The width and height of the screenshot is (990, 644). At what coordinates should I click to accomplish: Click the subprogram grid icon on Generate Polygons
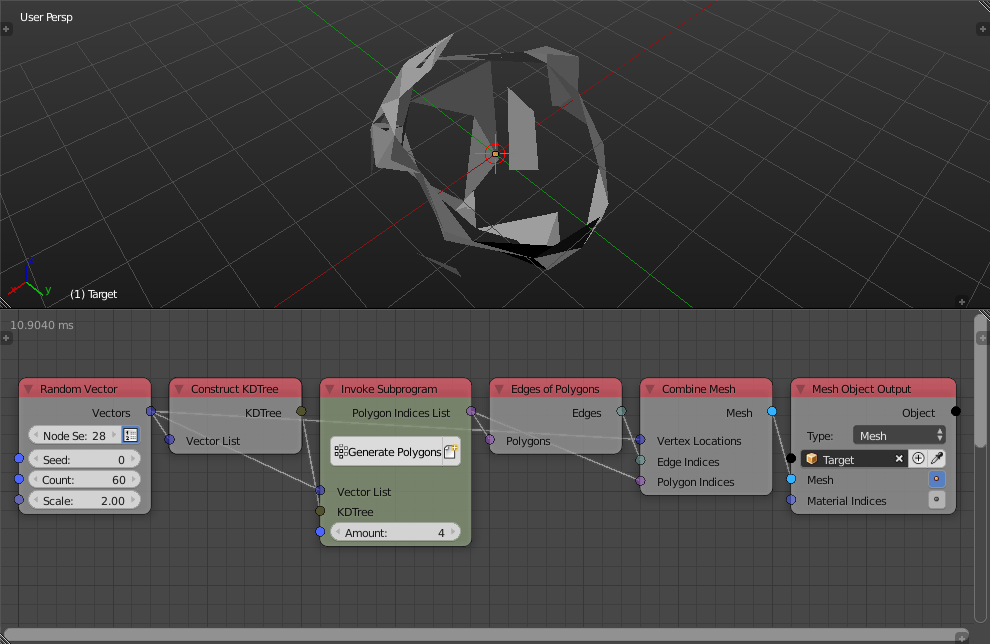(341, 451)
